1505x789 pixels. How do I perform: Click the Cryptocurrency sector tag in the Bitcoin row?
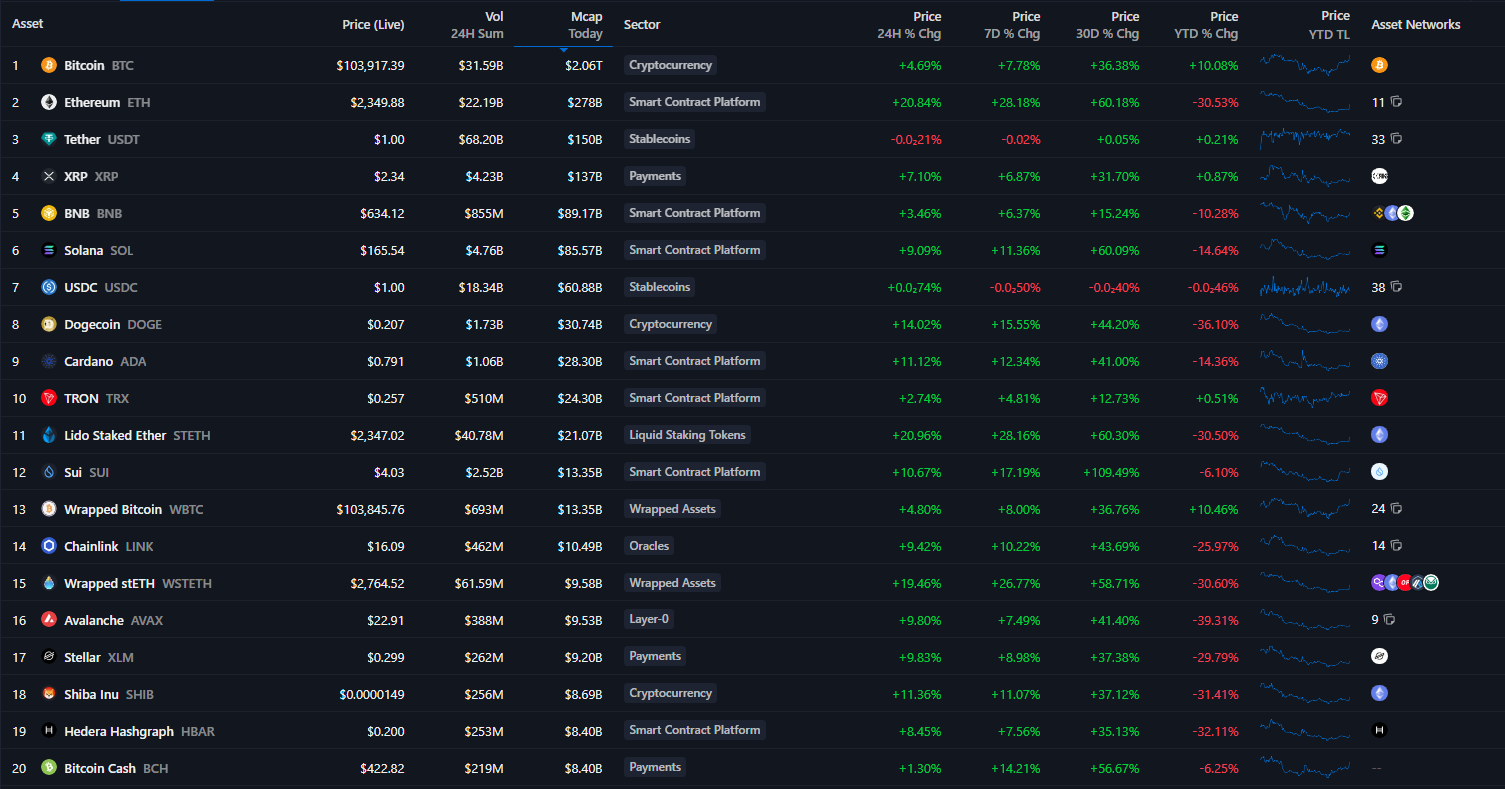671,65
